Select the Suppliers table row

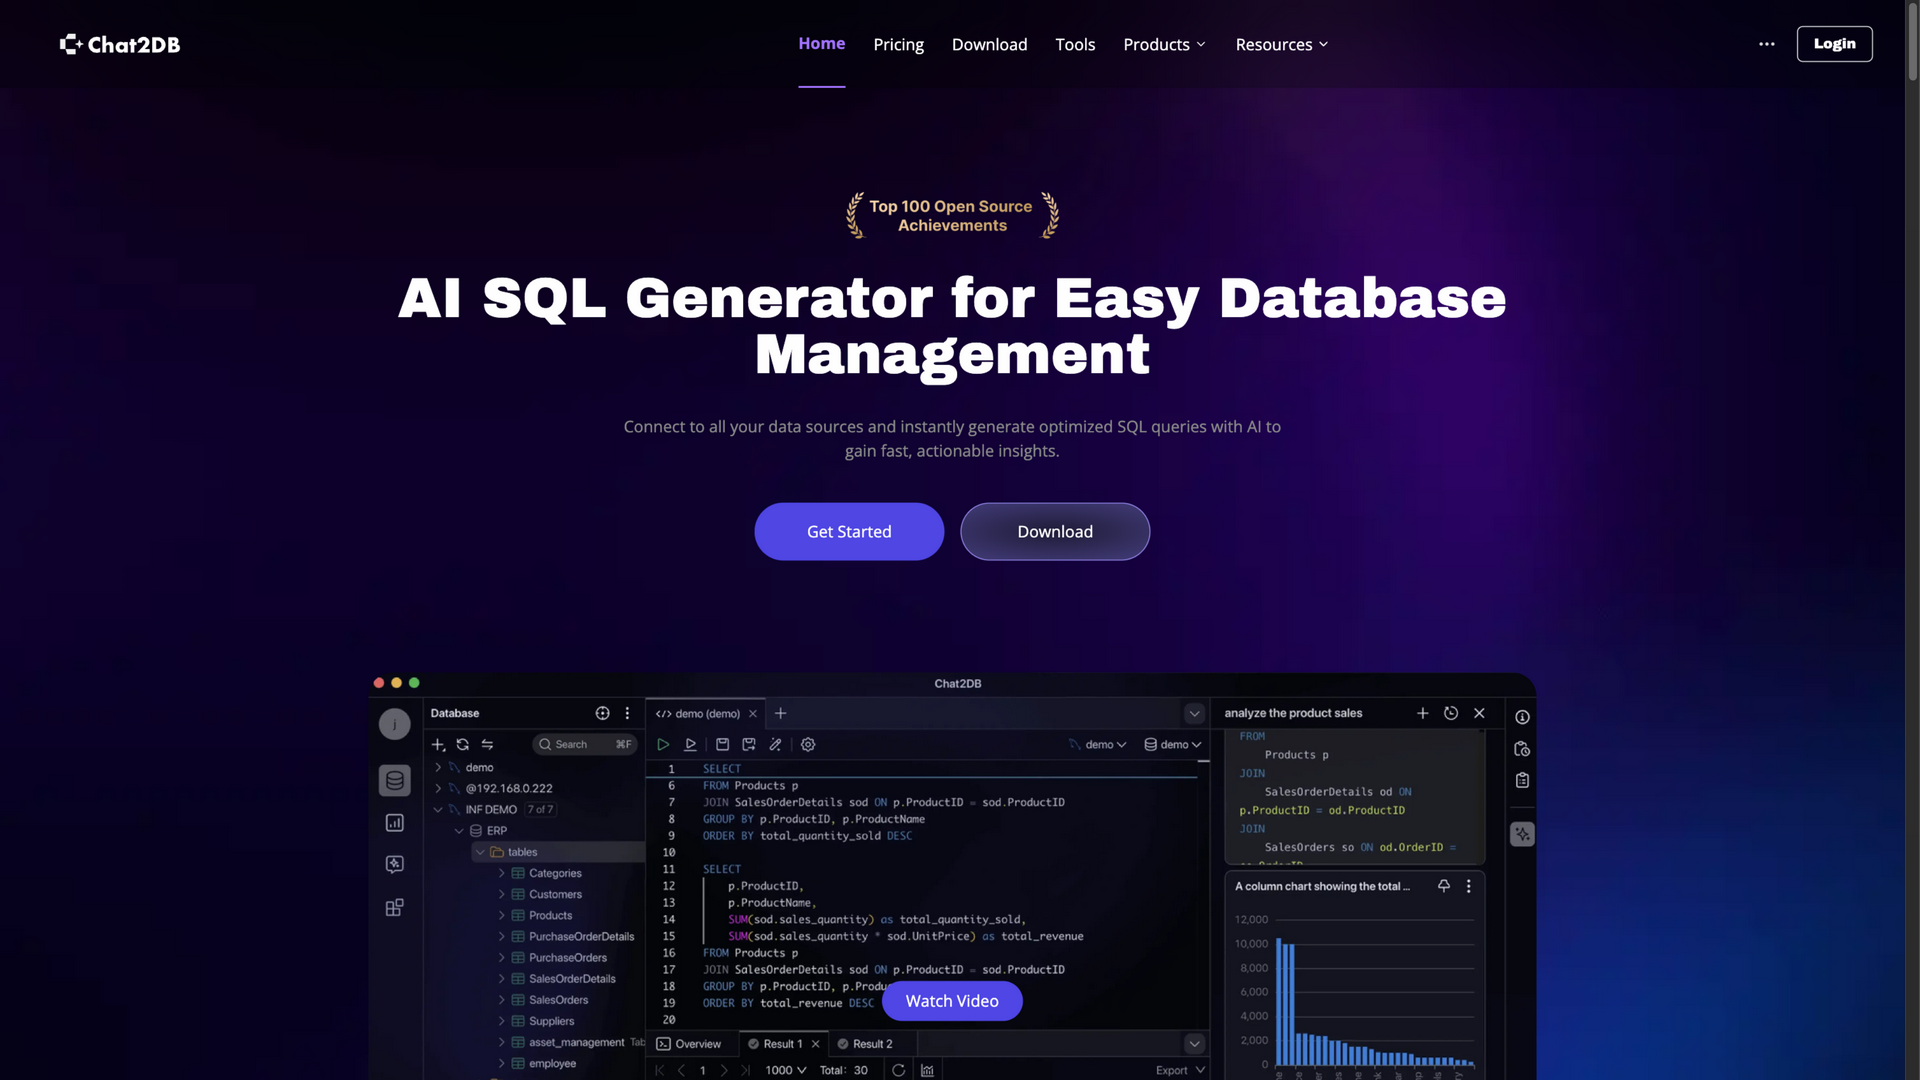click(x=551, y=1022)
